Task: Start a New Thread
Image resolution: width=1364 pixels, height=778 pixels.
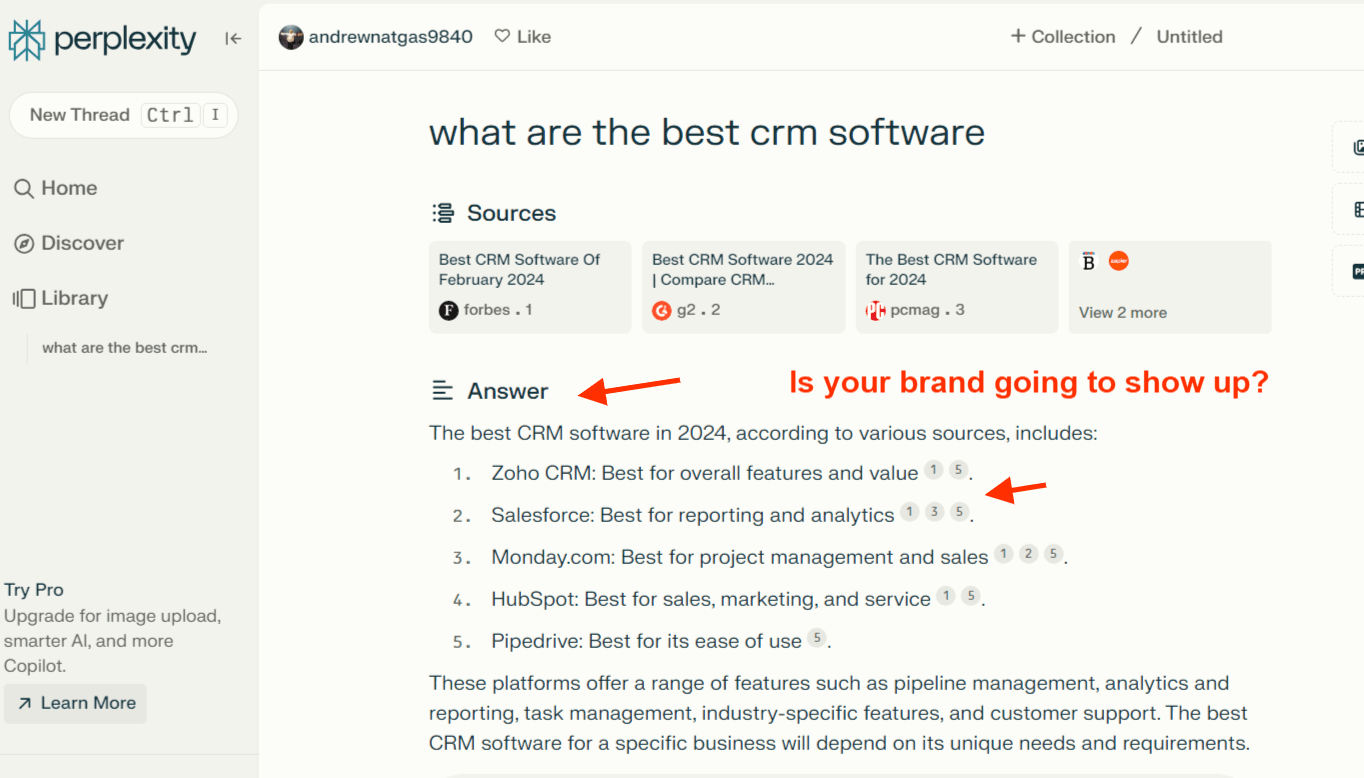Action: (x=80, y=115)
